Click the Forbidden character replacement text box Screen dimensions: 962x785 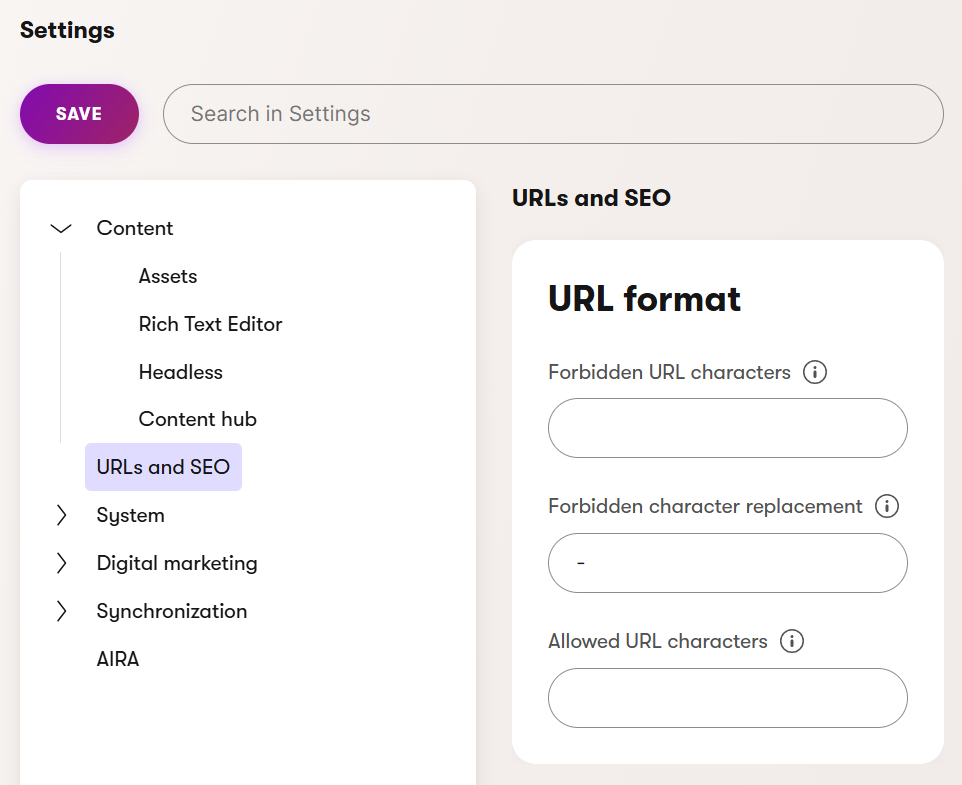click(727, 563)
